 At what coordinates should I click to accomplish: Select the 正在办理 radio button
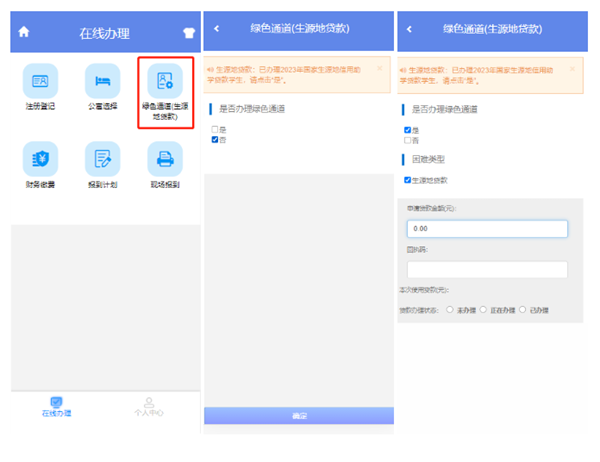click(x=485, y=310)
